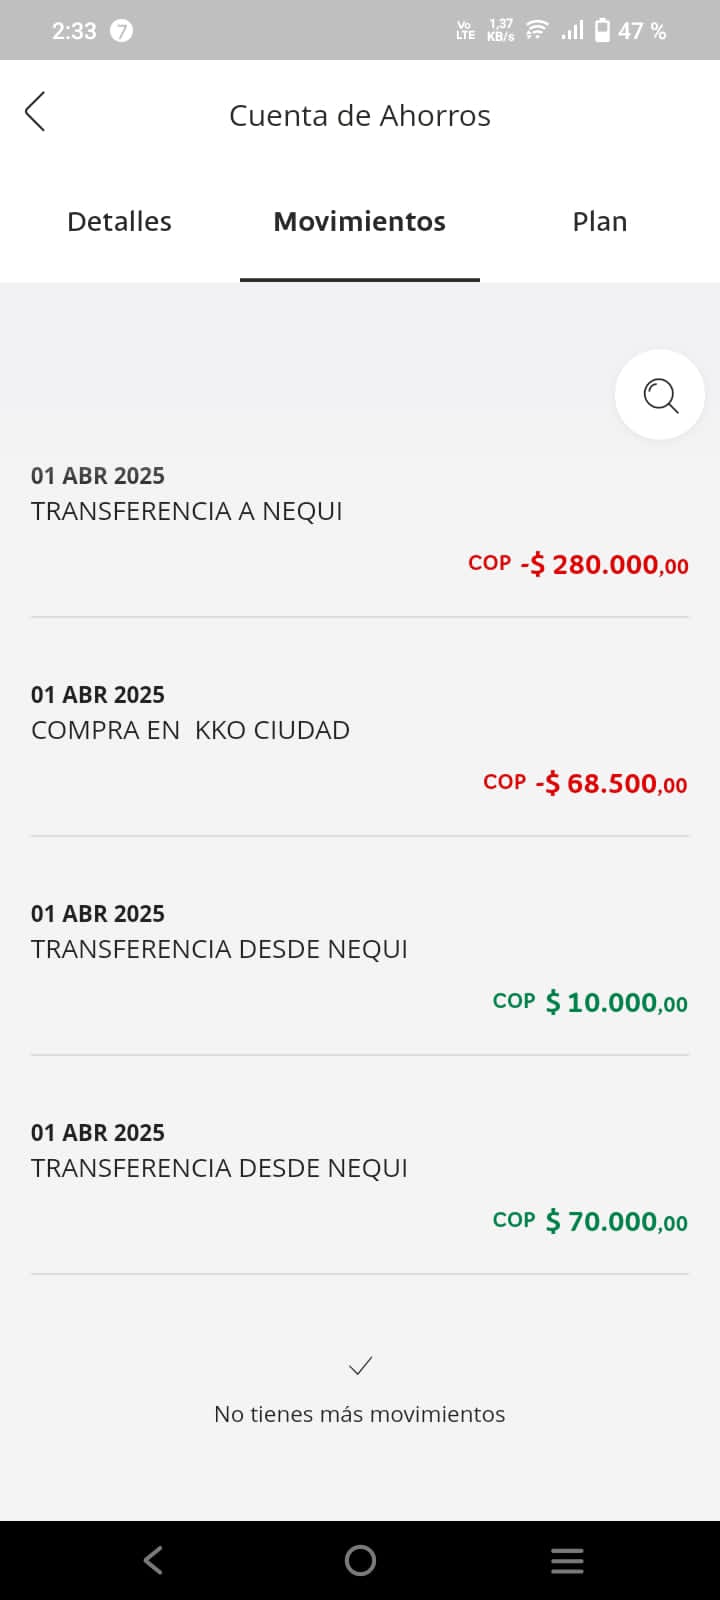Open the COMPRA EN KKO CIUDAD movement
The image size is (720, 1600).
coord(190,730)
